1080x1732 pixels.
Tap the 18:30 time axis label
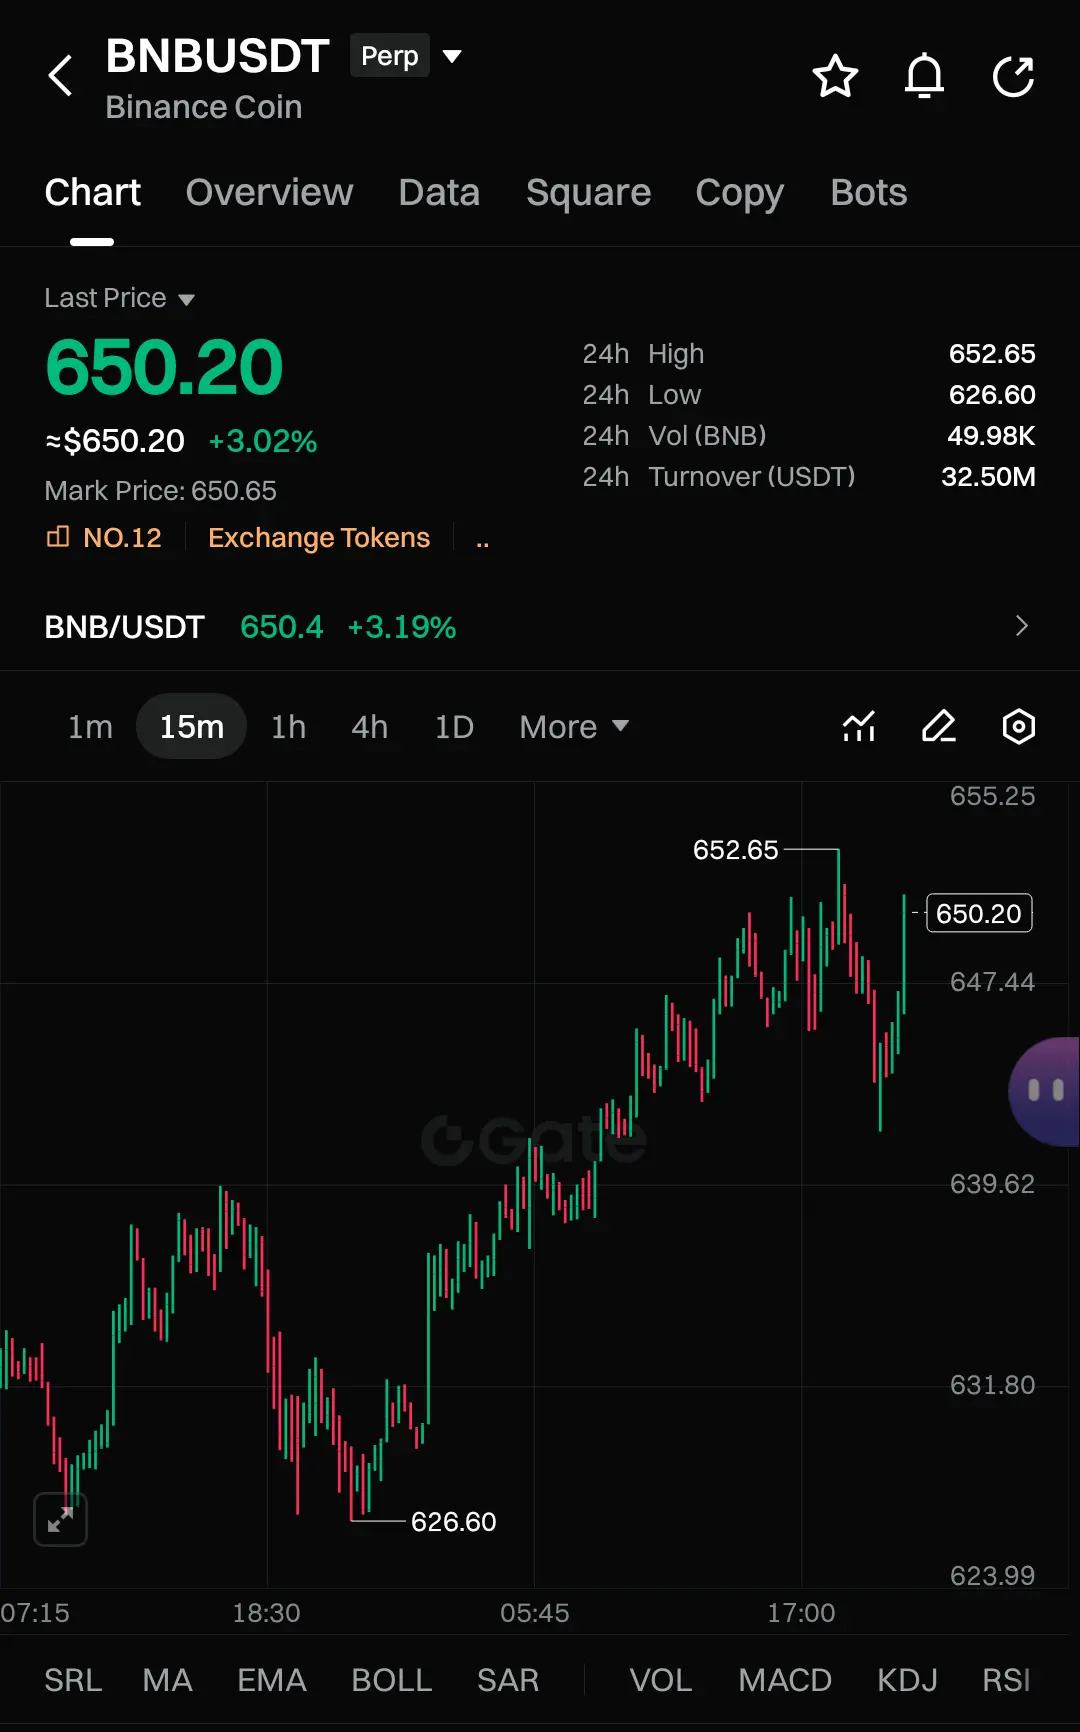click(x=266, y=1613)
